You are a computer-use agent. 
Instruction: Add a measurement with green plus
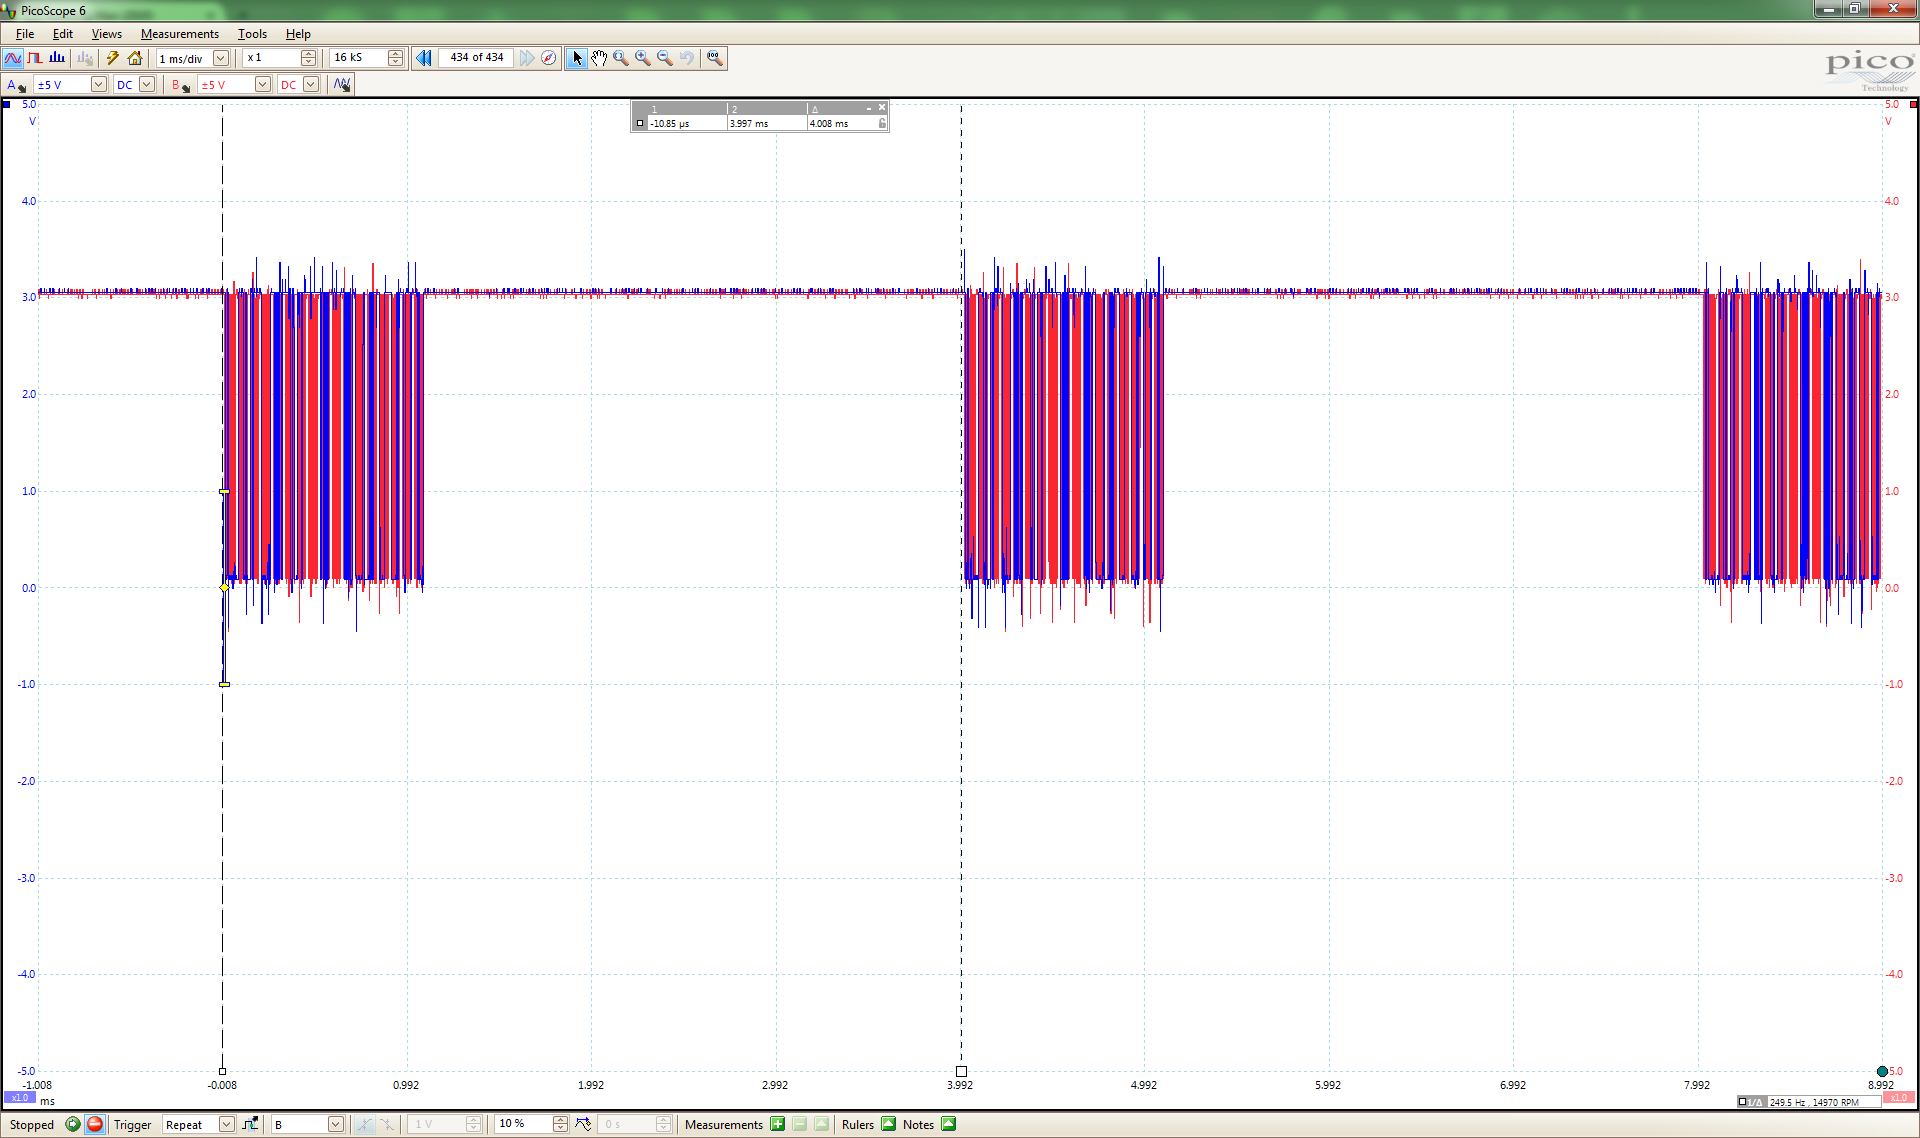click(778, 1124)
